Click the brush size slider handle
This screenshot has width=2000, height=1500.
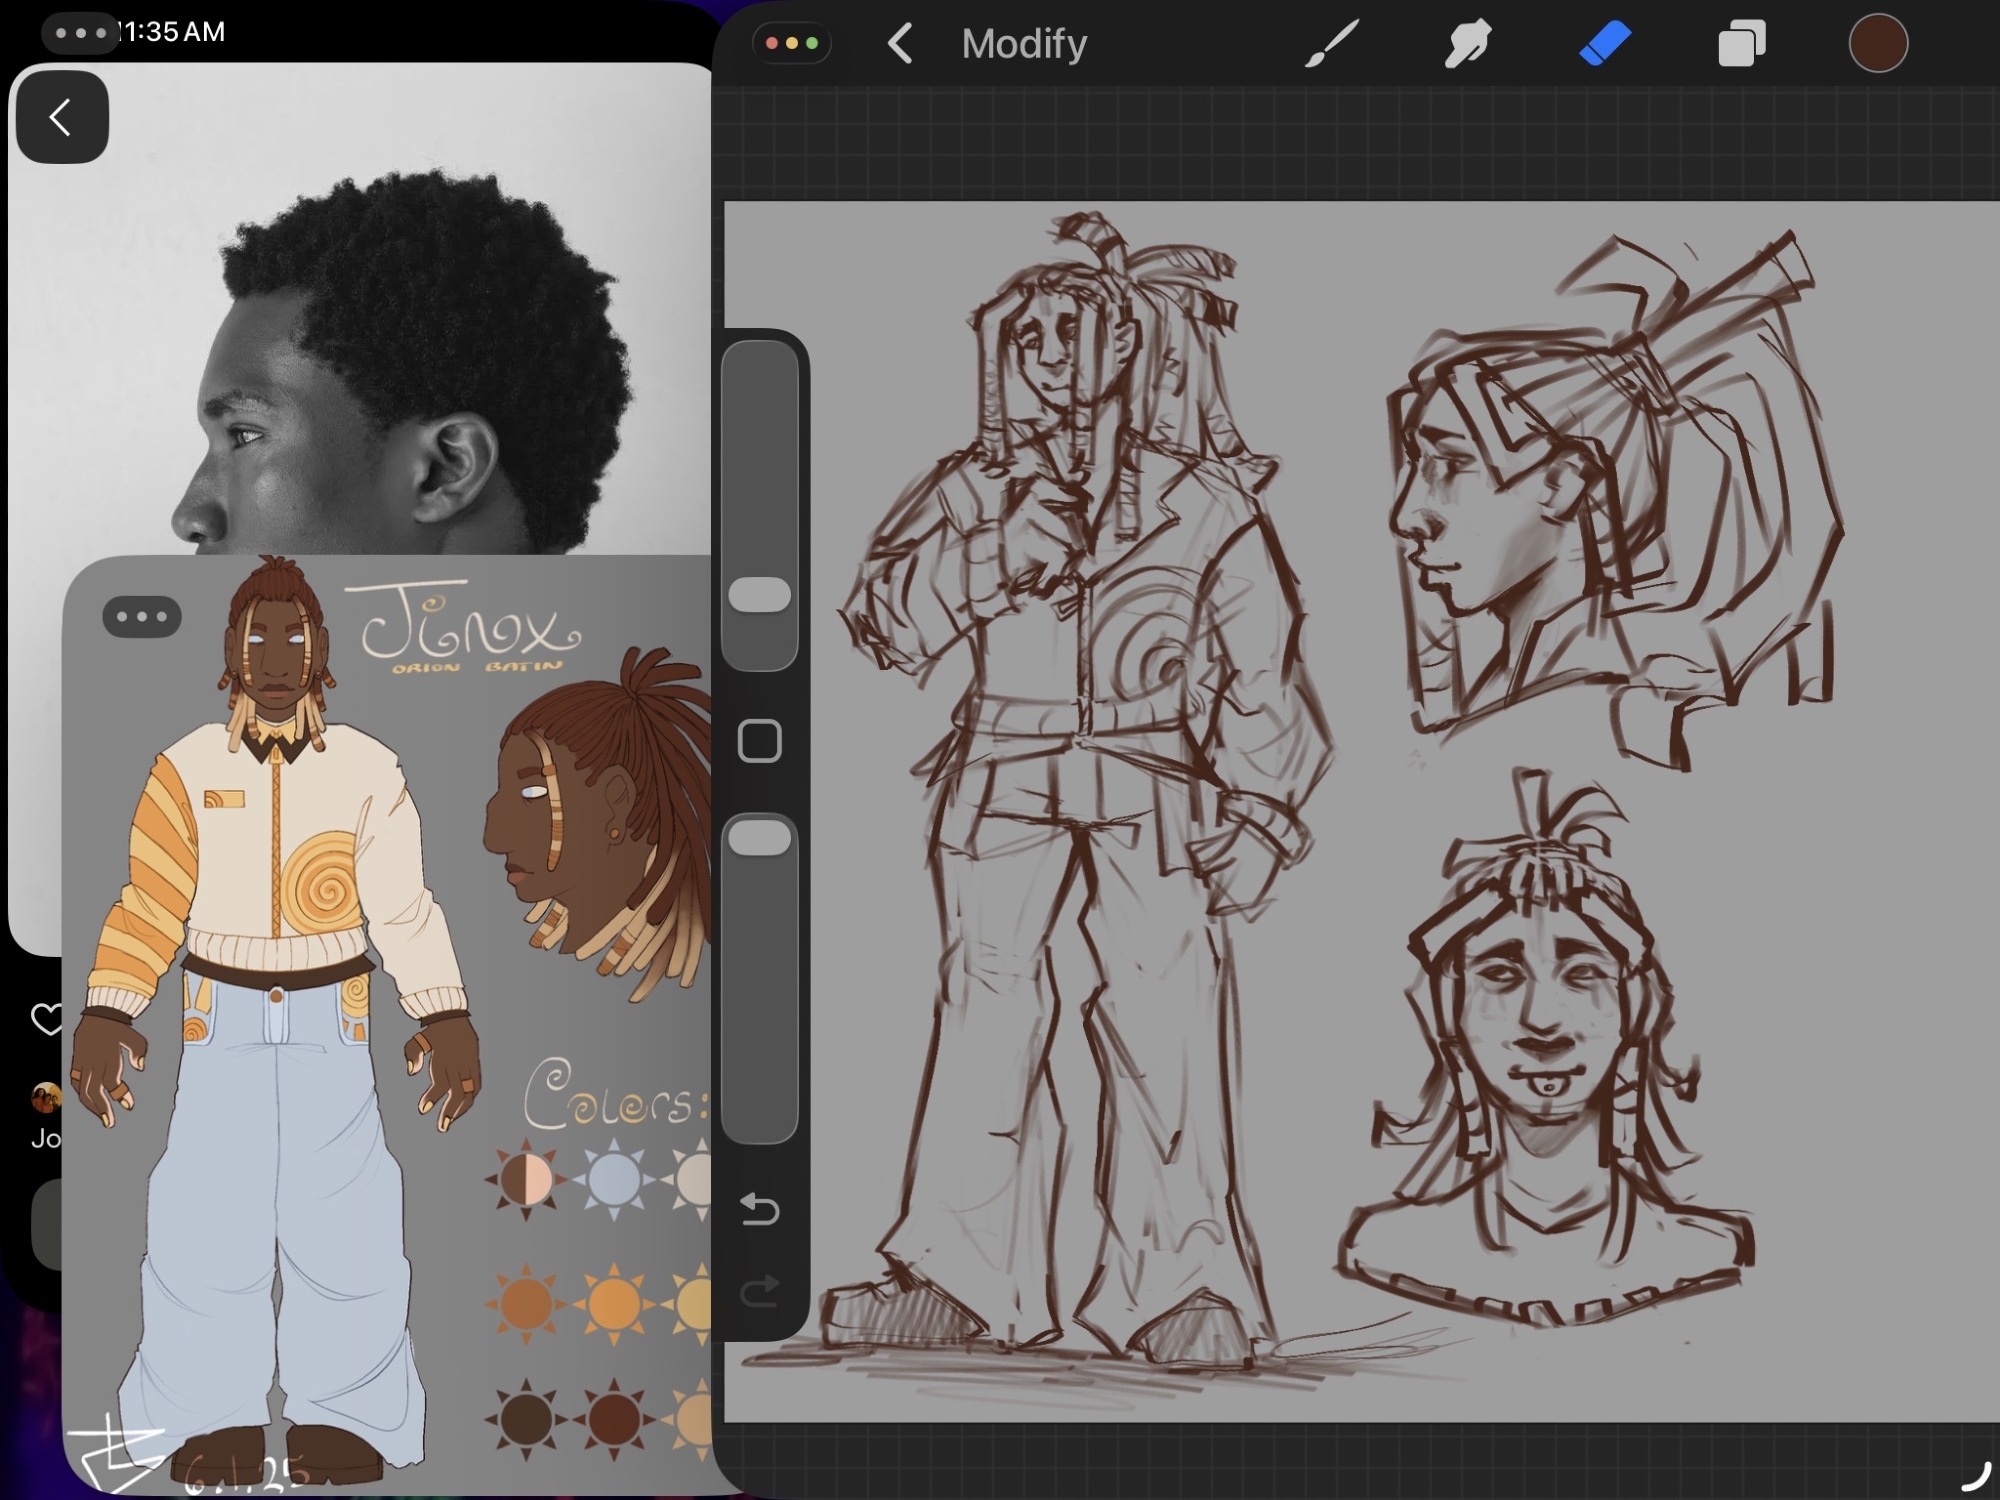coord(759,594)
